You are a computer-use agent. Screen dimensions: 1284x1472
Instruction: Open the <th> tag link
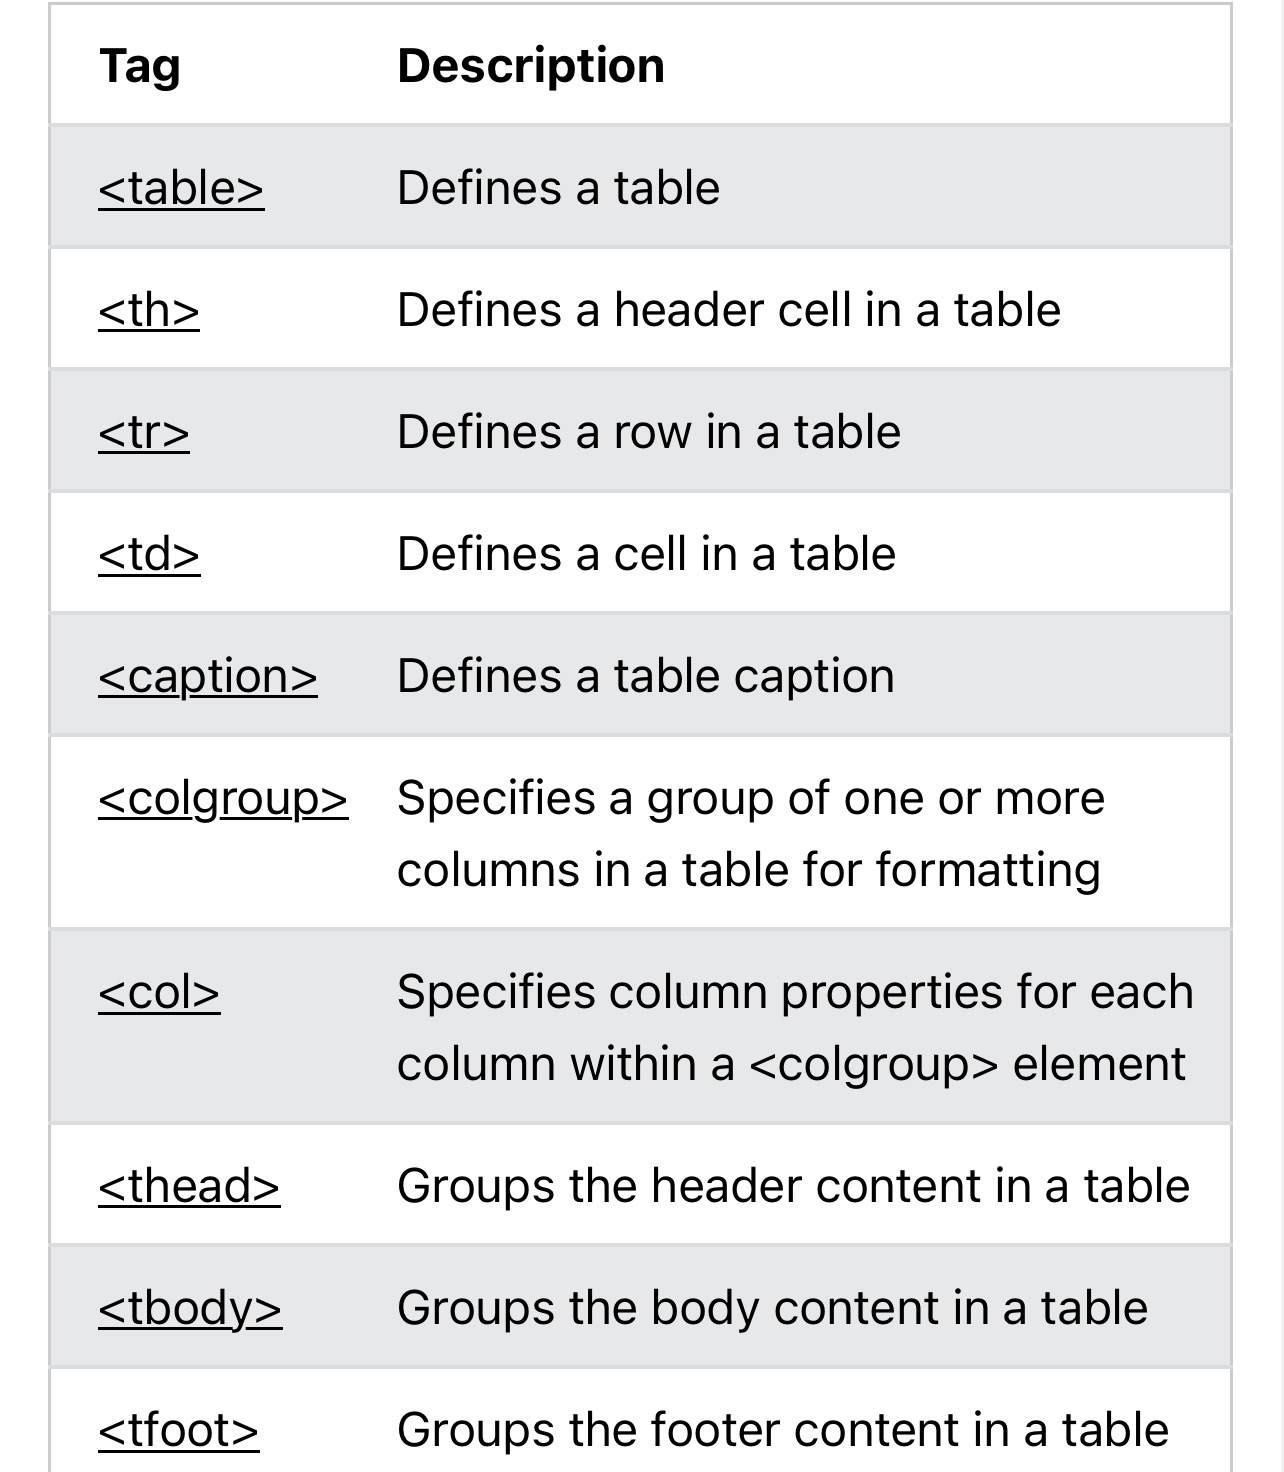point(149,310)
